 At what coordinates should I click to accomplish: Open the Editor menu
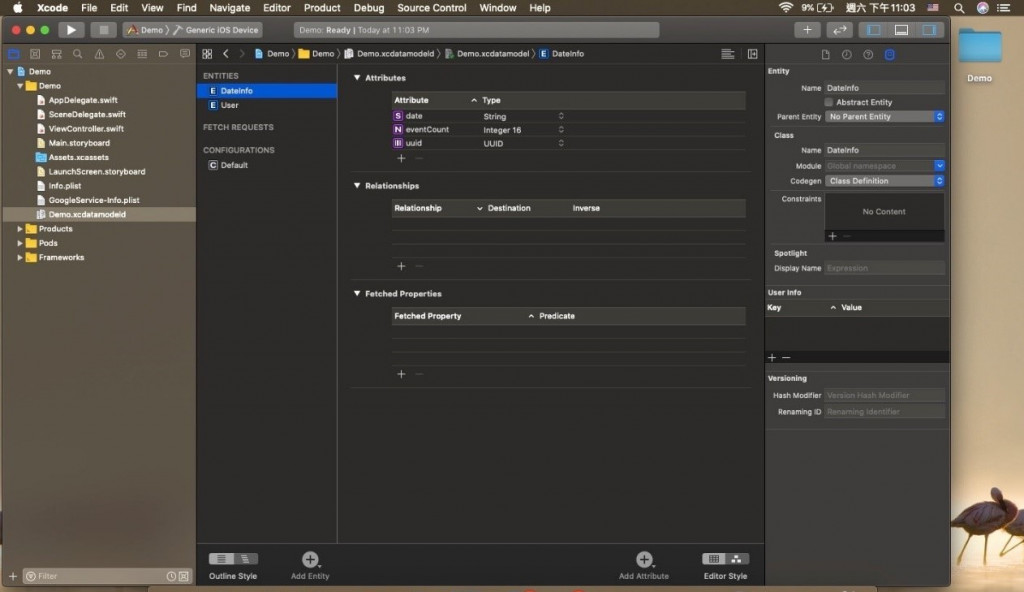pos(276,8)
